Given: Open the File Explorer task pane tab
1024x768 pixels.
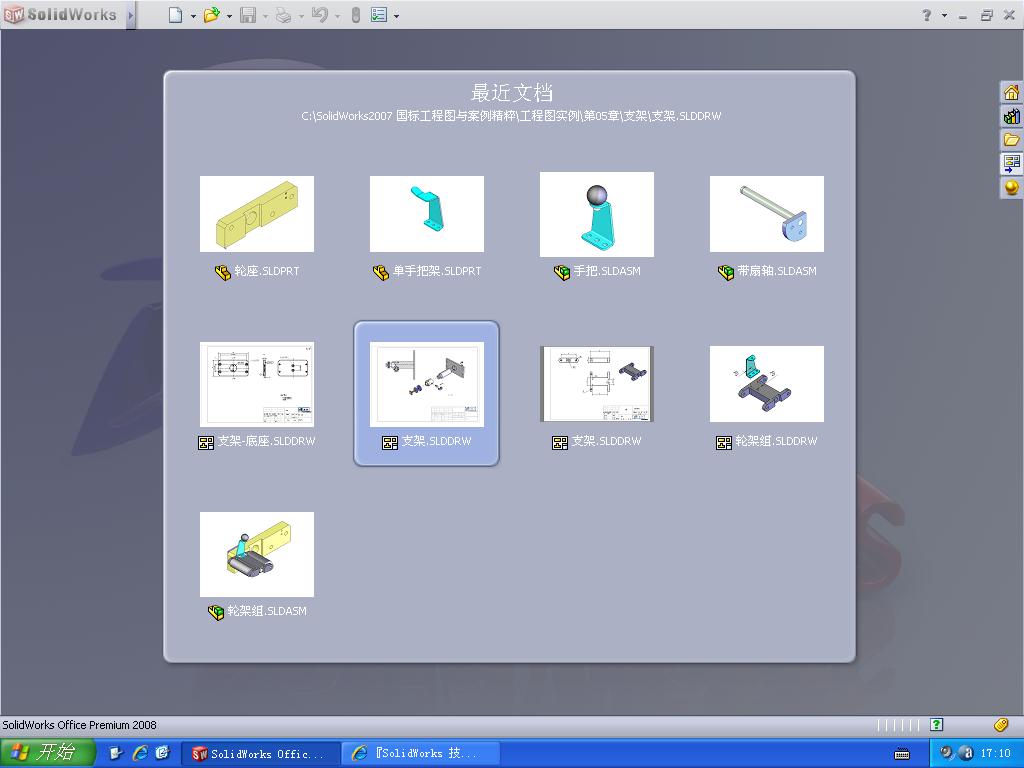Looking at the screenshot, I should pos(1011,140).
